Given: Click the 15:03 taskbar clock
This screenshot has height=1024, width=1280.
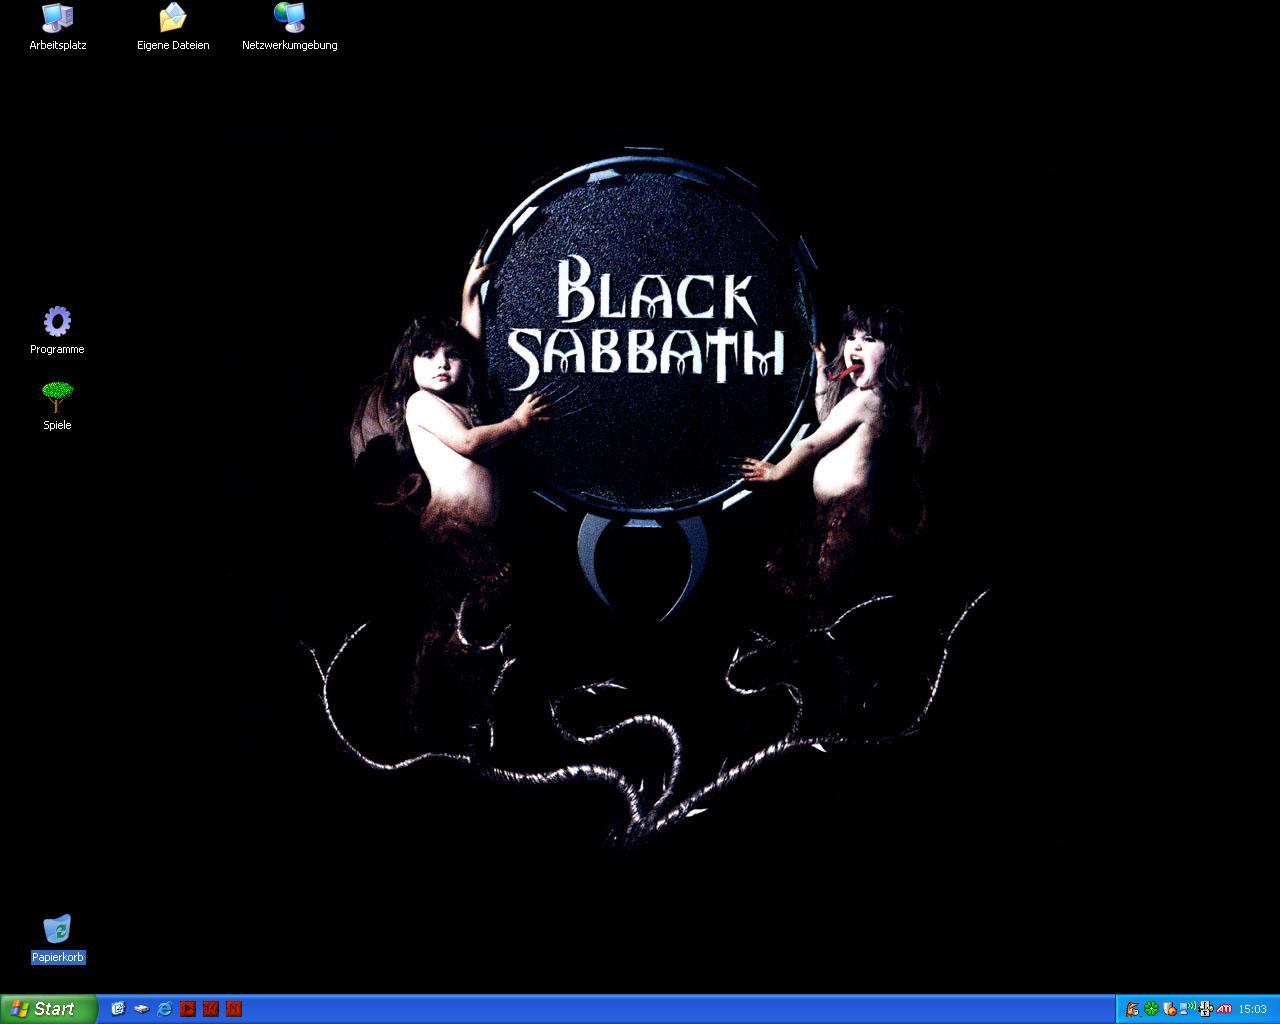Looking at the screenshot, I should (1253, 1009).
